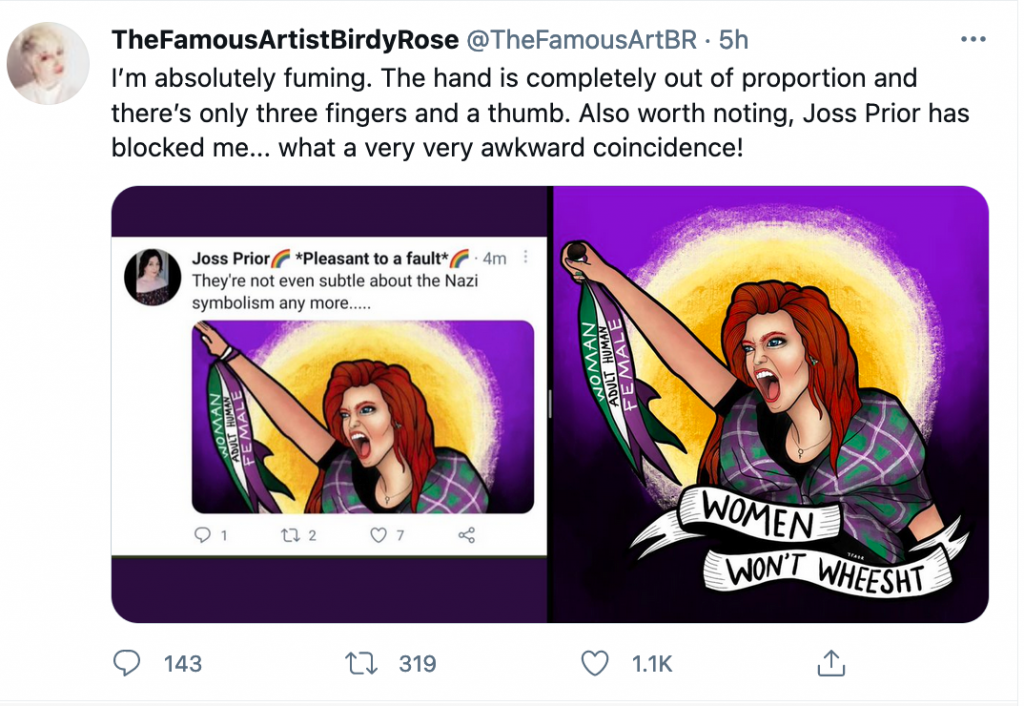This screenshot has height=706, width=1024.
Task: Click Joss Prior avatar in embedded screenshot
Action: point(152,276)
